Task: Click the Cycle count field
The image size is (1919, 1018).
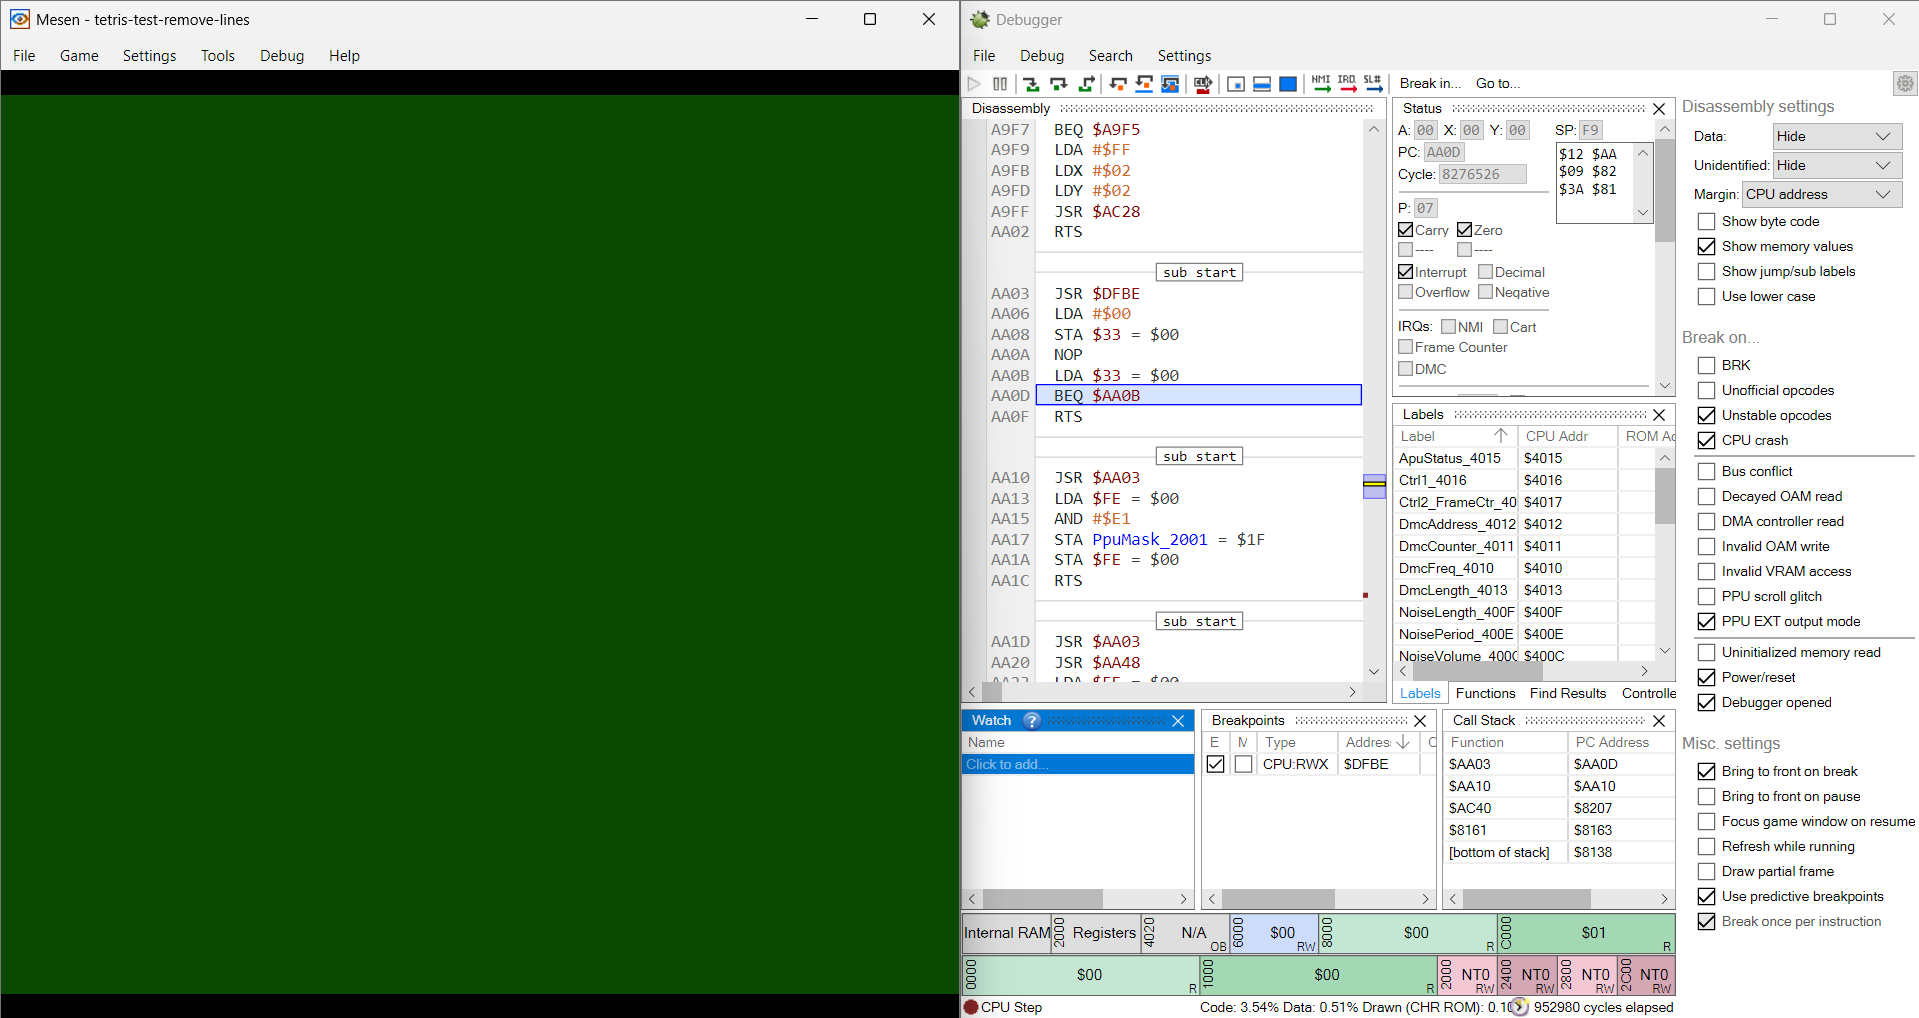Action: tap(1482, 174)
